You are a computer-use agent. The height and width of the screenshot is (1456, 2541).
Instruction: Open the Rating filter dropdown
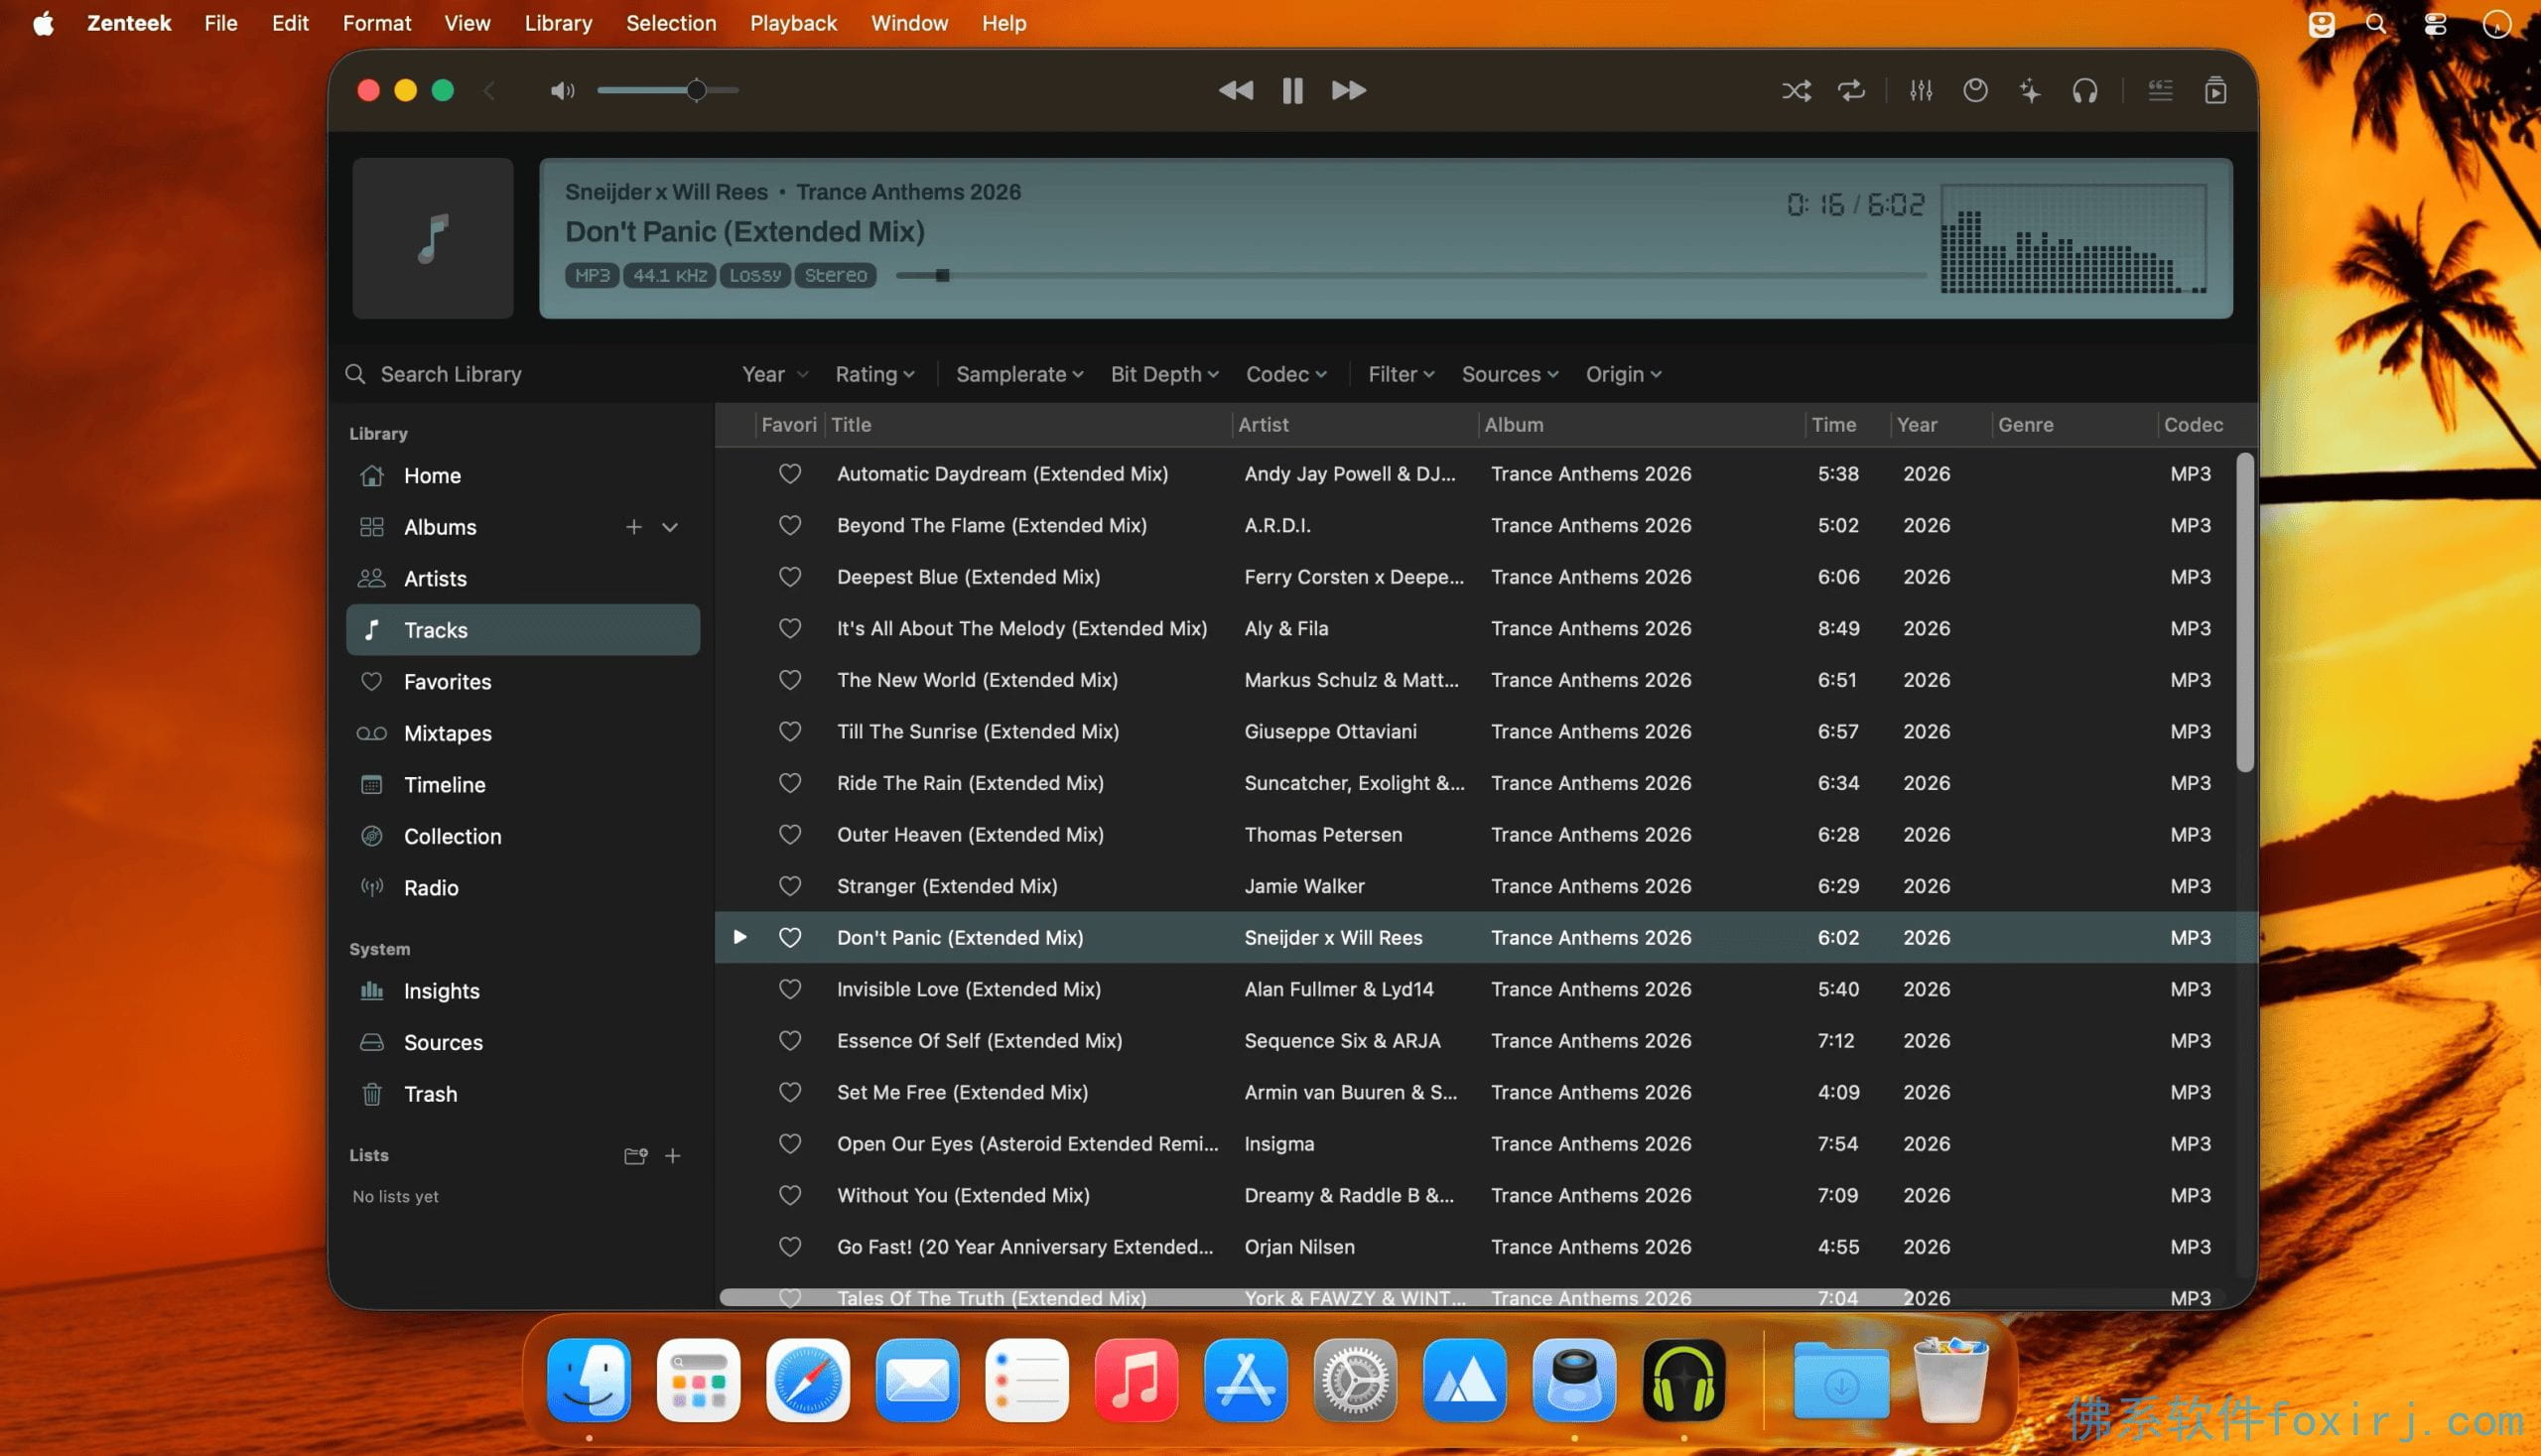[875, 374]
